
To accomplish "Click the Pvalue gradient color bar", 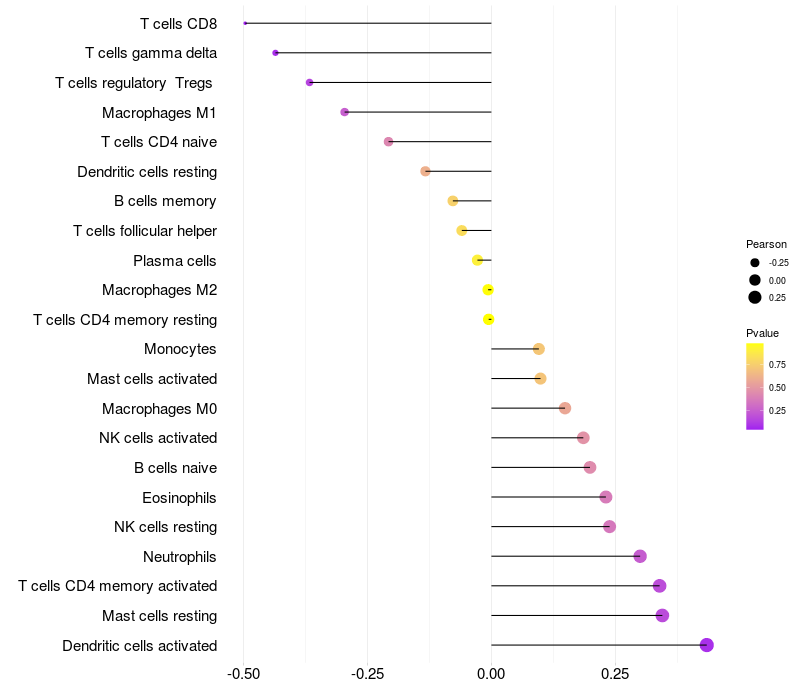I will pos(755,386).
